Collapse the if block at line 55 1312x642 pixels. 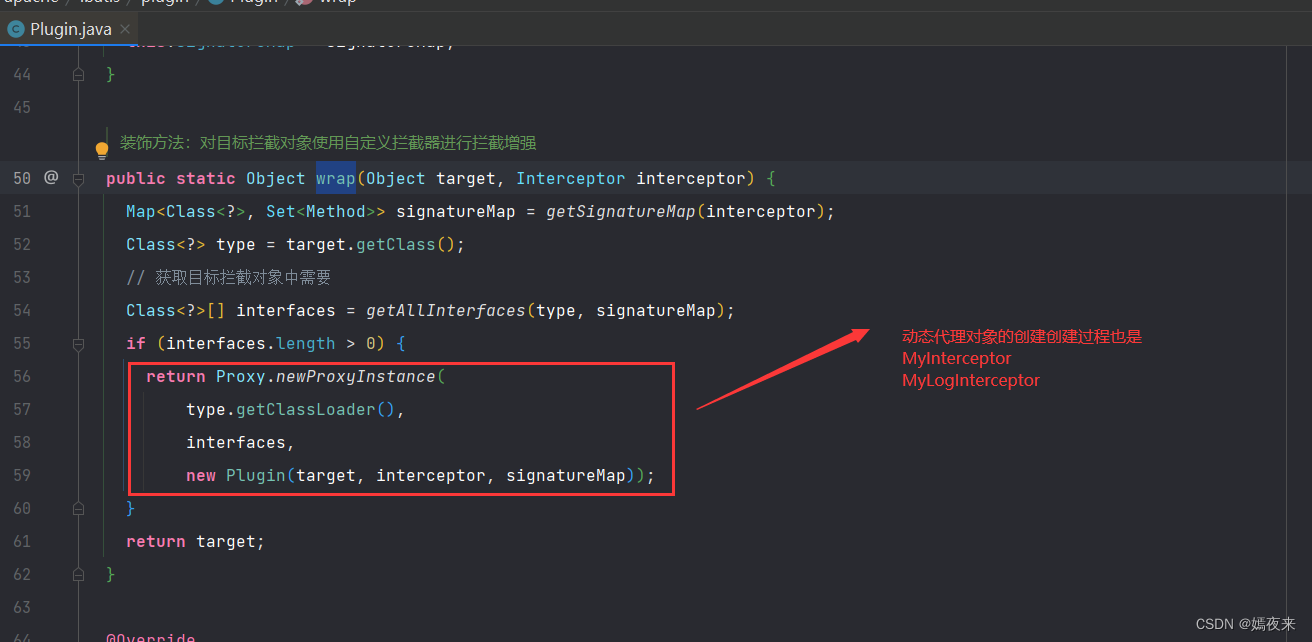(x=78, y=343)
